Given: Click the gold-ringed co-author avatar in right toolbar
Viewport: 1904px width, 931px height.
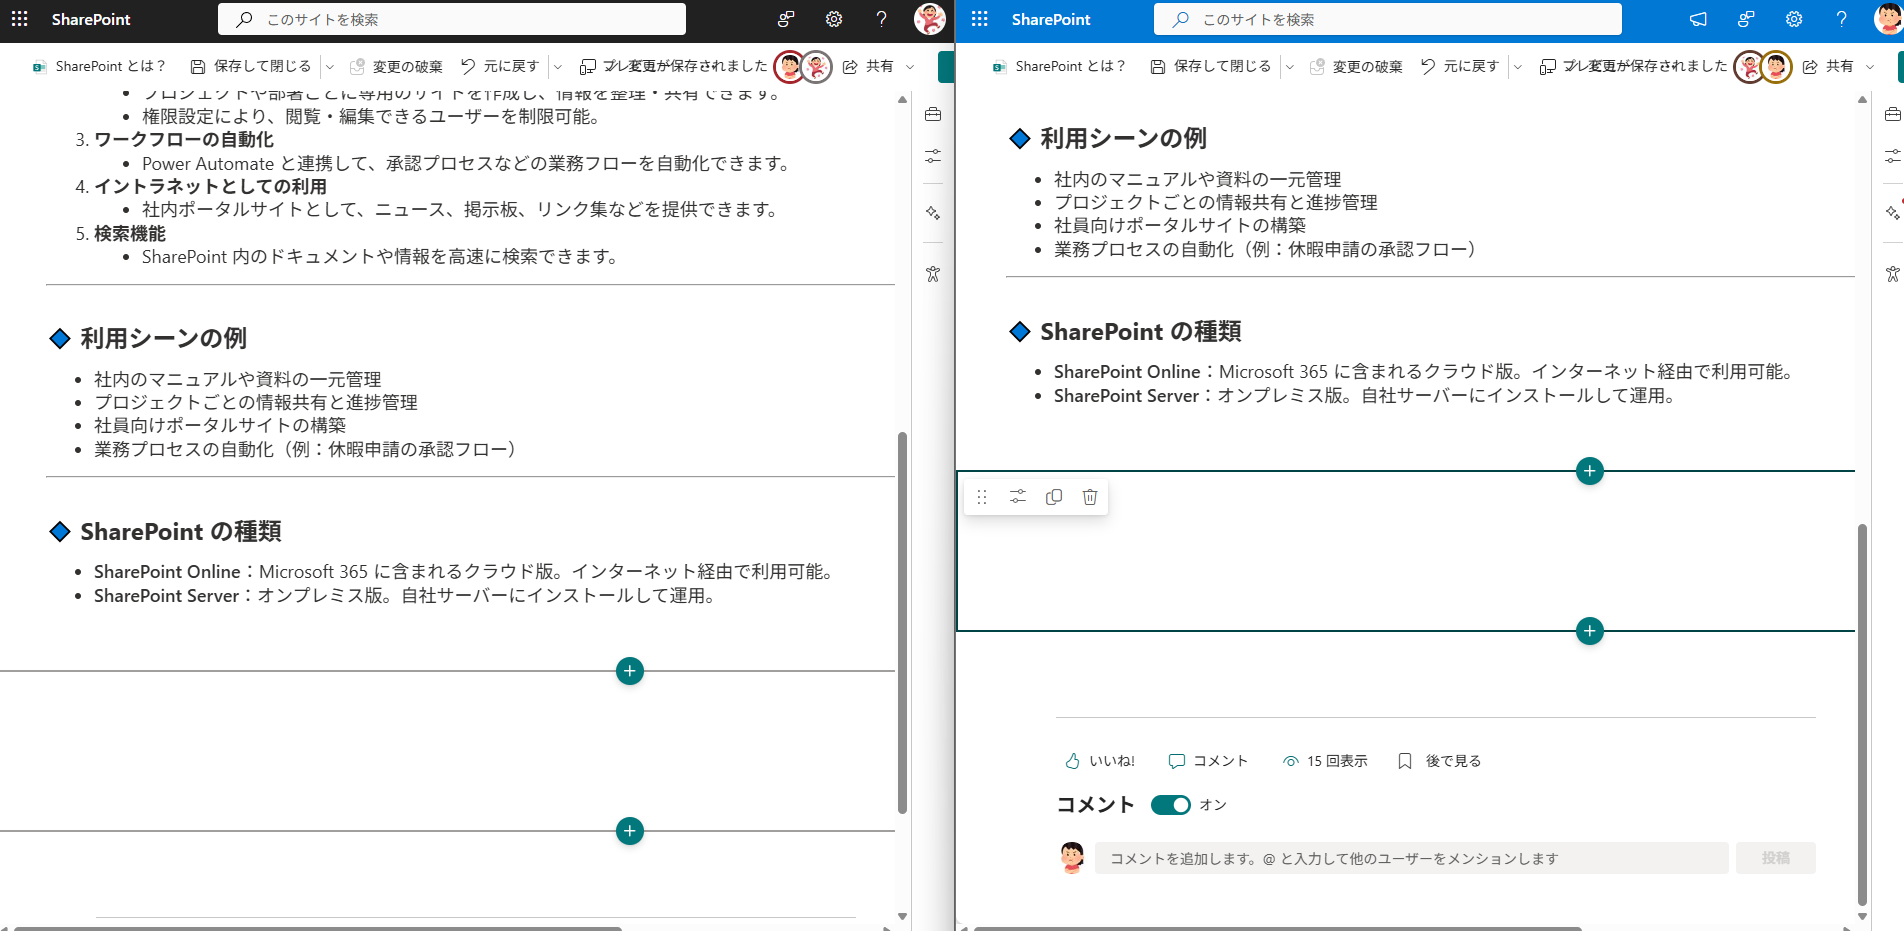Looking at the screenshot, I should (1776, 67).
